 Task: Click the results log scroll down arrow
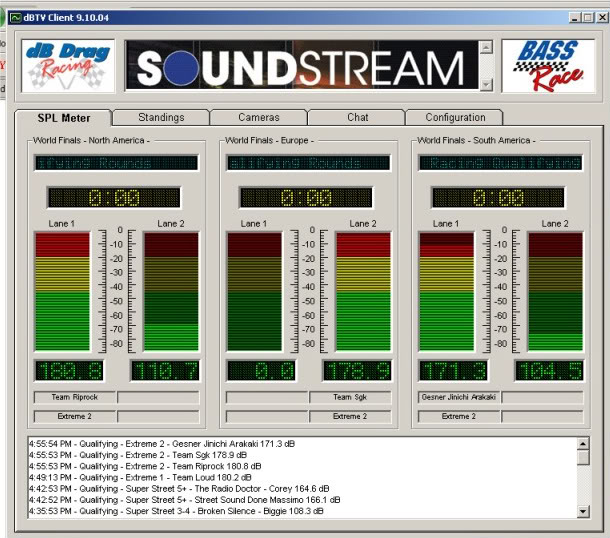tap(583, 511)
